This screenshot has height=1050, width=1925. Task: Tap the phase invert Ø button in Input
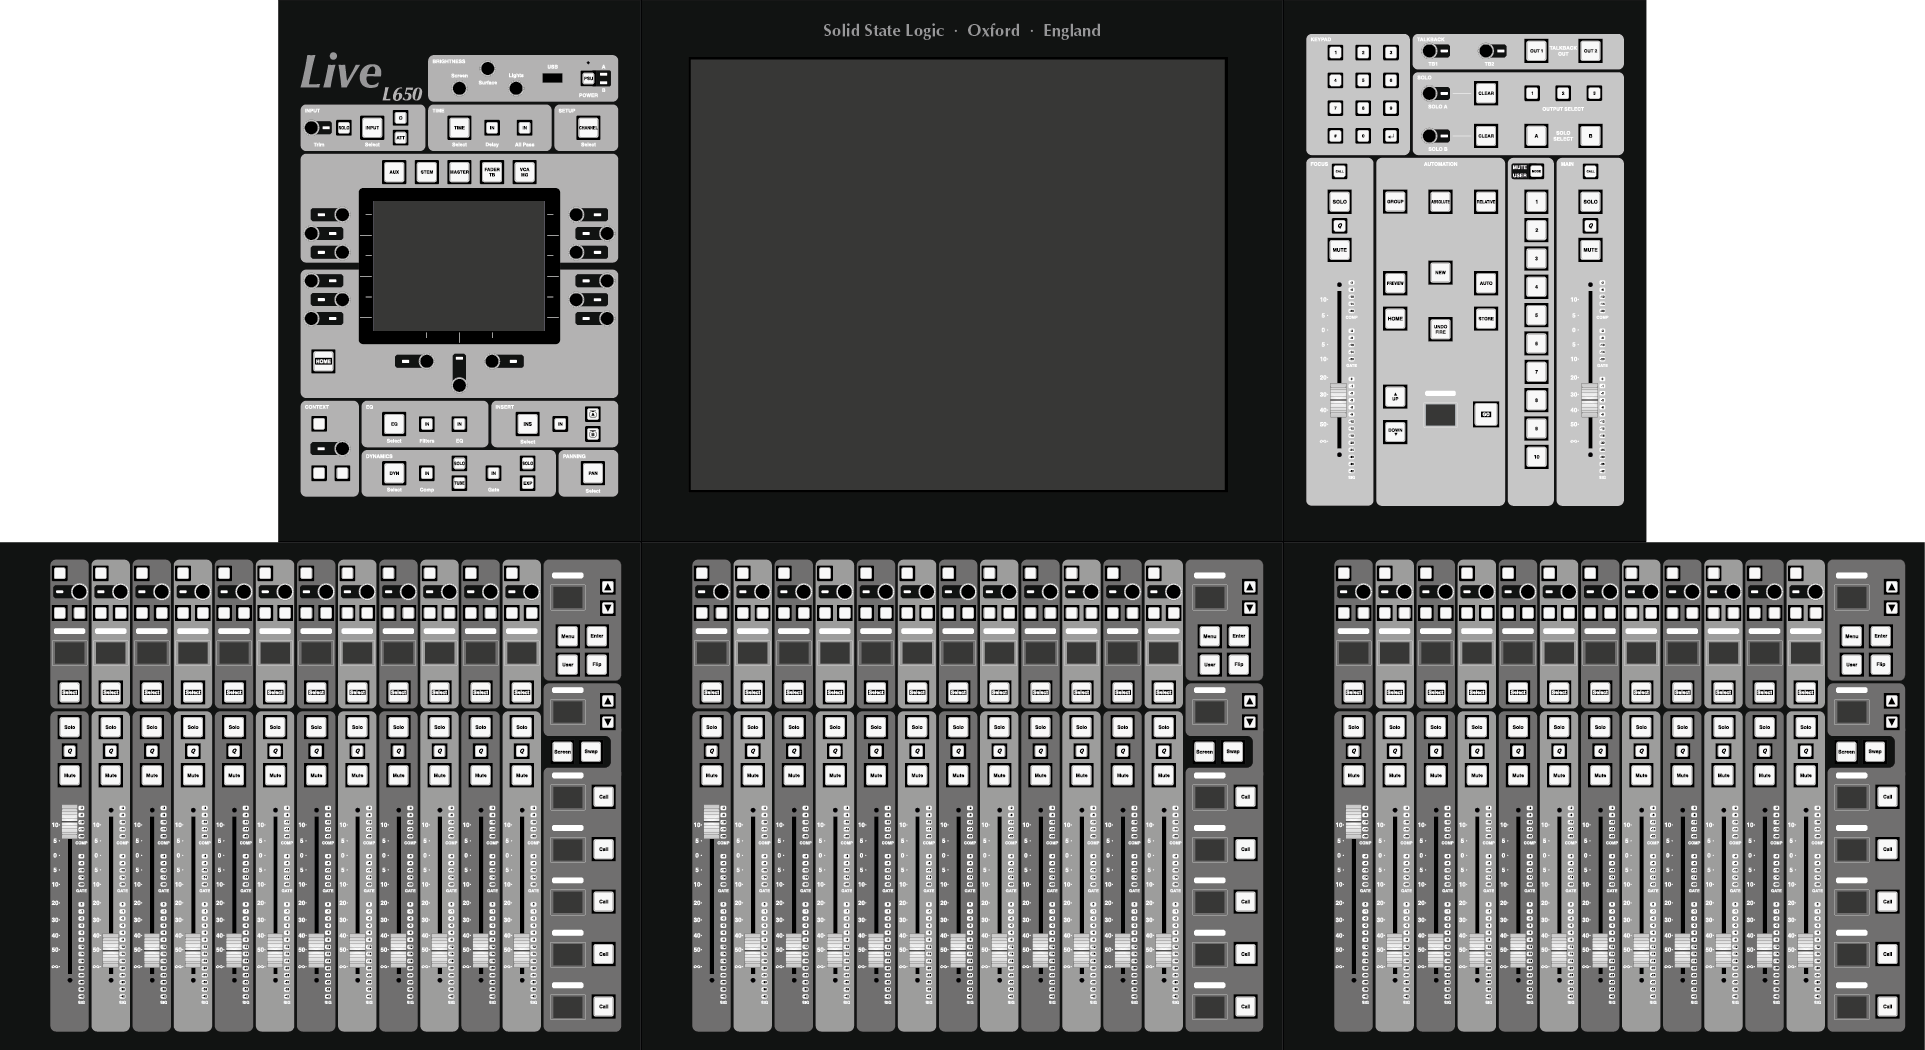[401, 118]
